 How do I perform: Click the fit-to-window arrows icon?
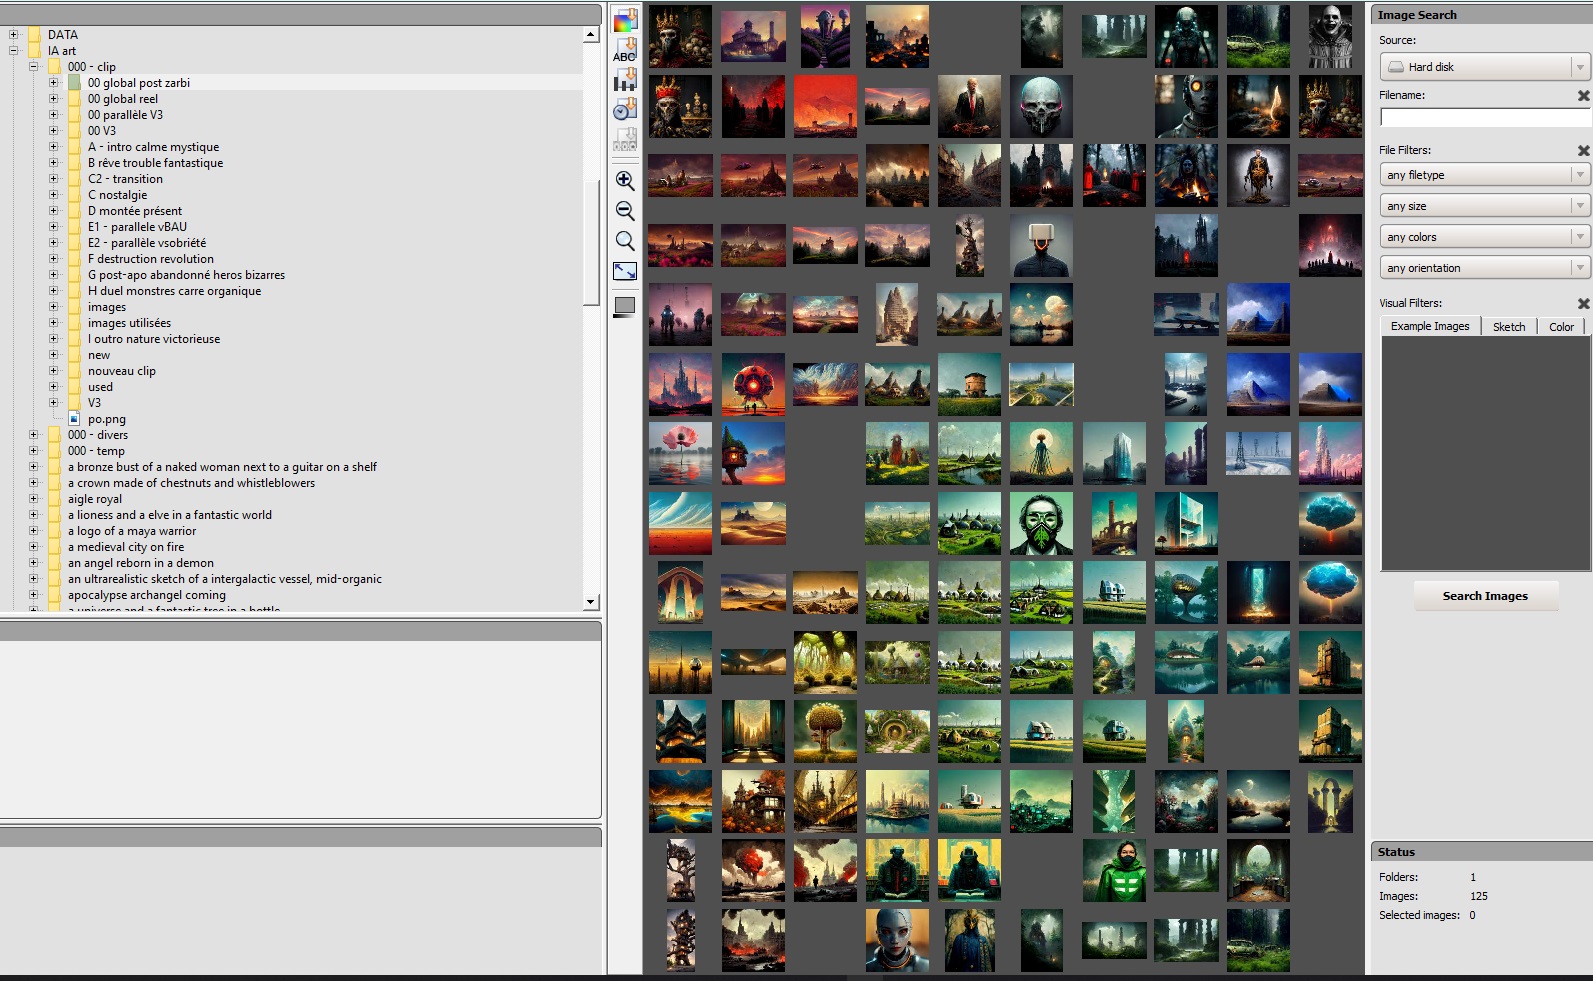625,271
